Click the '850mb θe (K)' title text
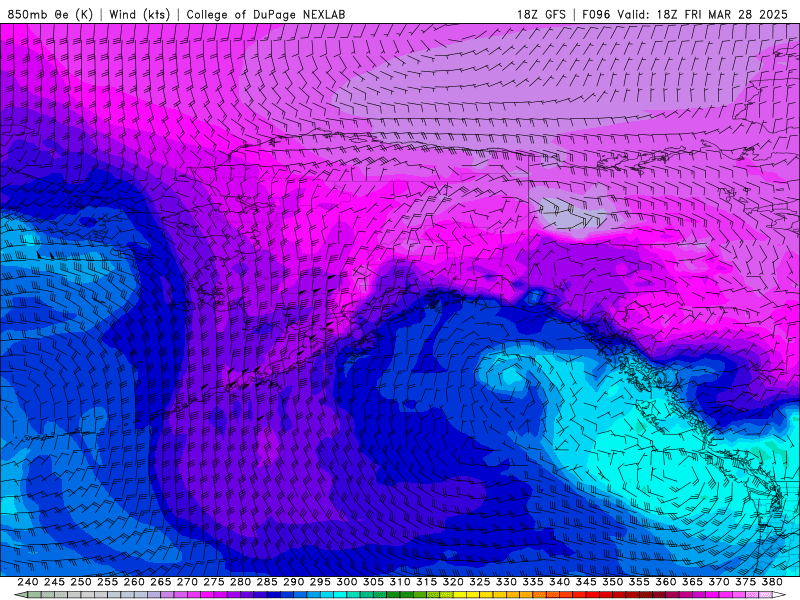The image size is (800, 600). [x=50, y=14]
